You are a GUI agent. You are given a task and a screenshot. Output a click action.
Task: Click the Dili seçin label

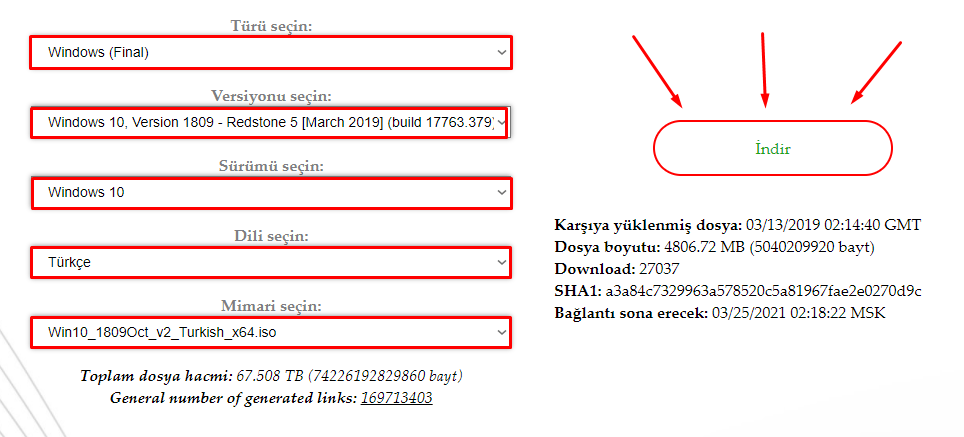click(x=271, y=236)
